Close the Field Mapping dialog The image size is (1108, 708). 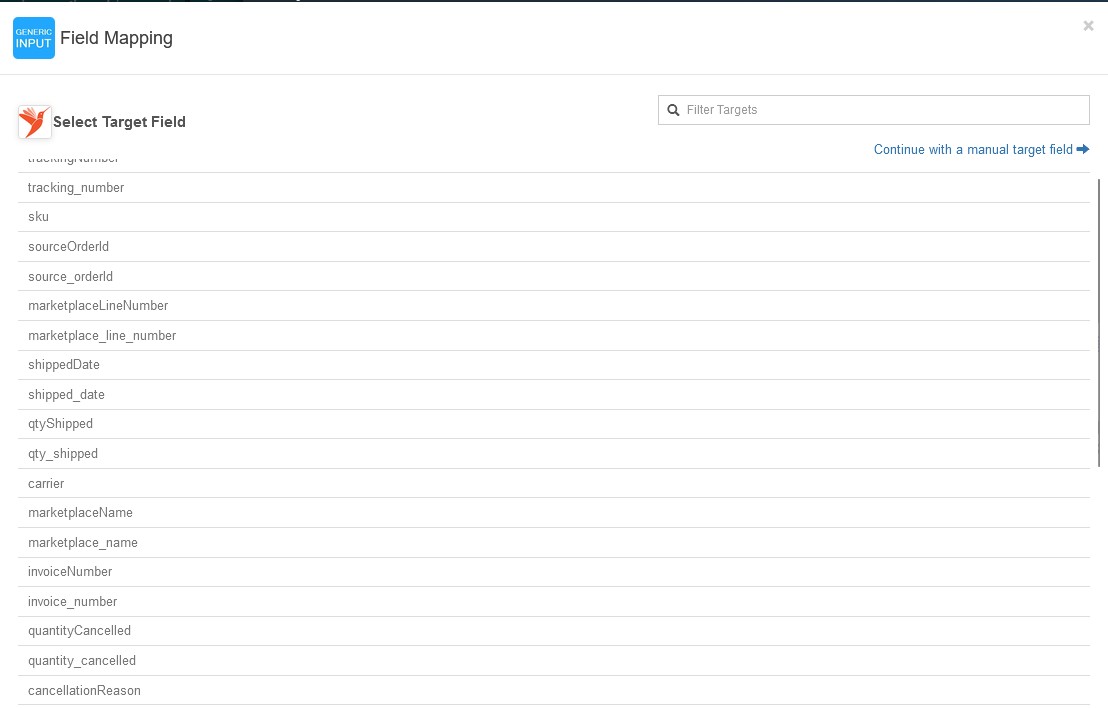(1088, 26)
